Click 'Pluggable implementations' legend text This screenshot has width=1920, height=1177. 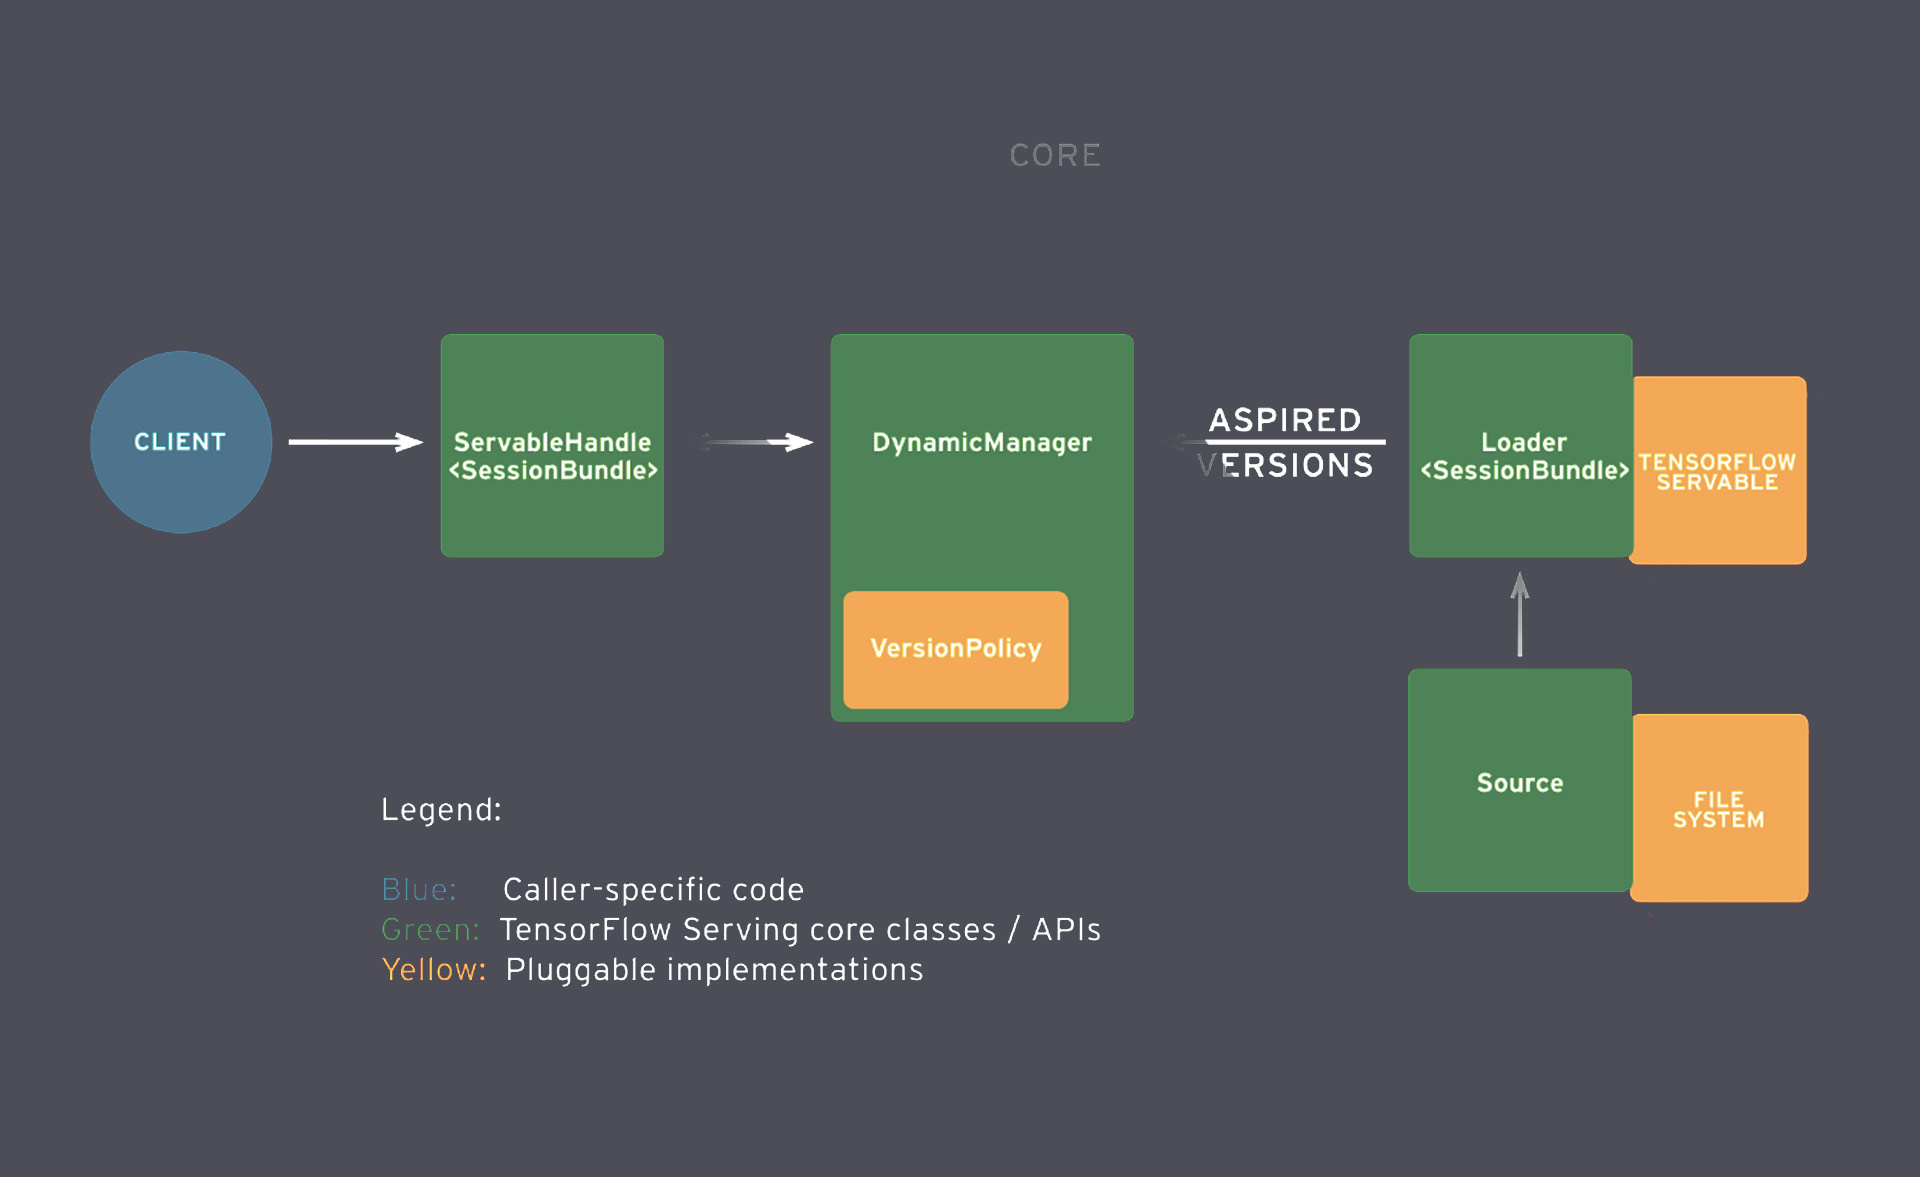coord(714,970)
